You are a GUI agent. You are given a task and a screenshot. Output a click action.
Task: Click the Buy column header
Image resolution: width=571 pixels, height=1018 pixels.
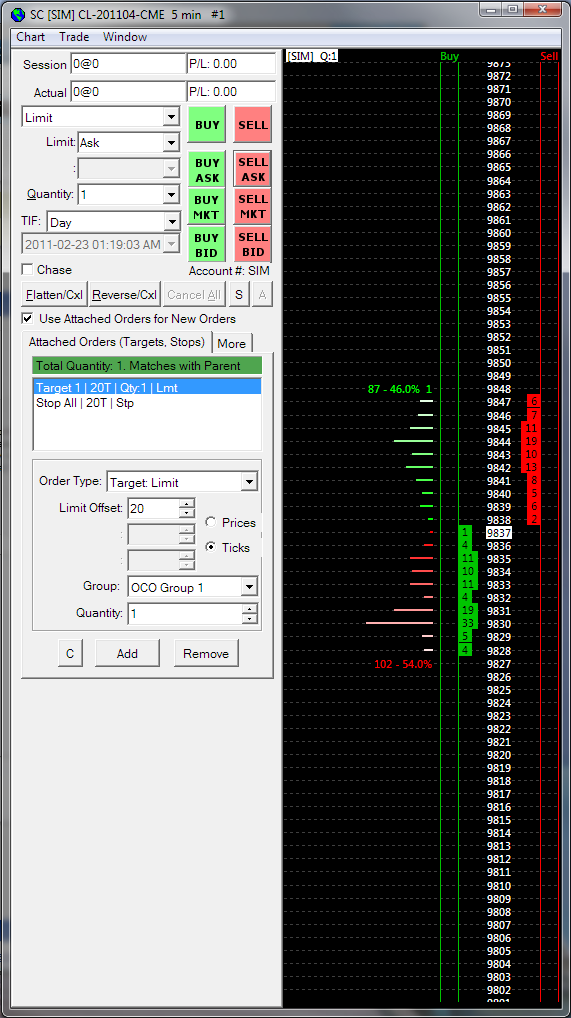coord(450,56)
